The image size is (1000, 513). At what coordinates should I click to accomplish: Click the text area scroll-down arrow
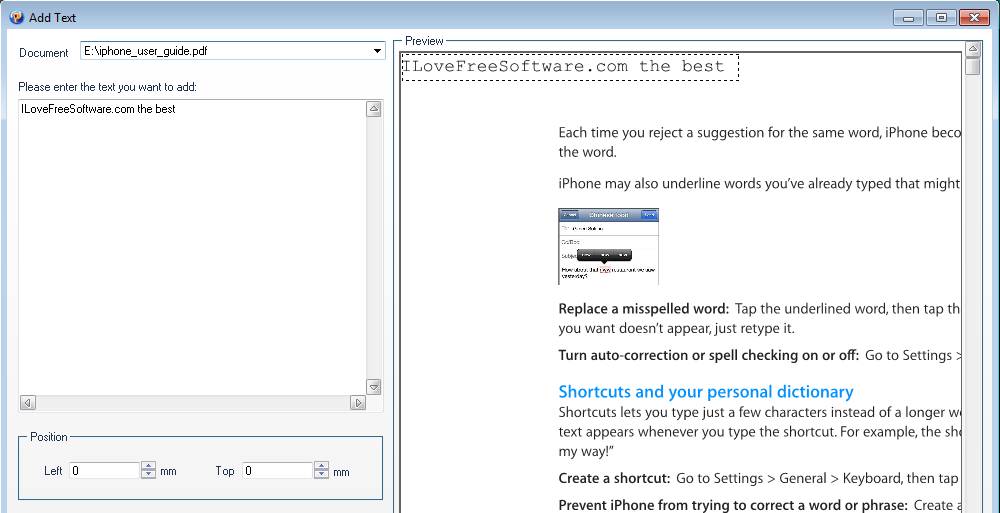pos(374,387)
